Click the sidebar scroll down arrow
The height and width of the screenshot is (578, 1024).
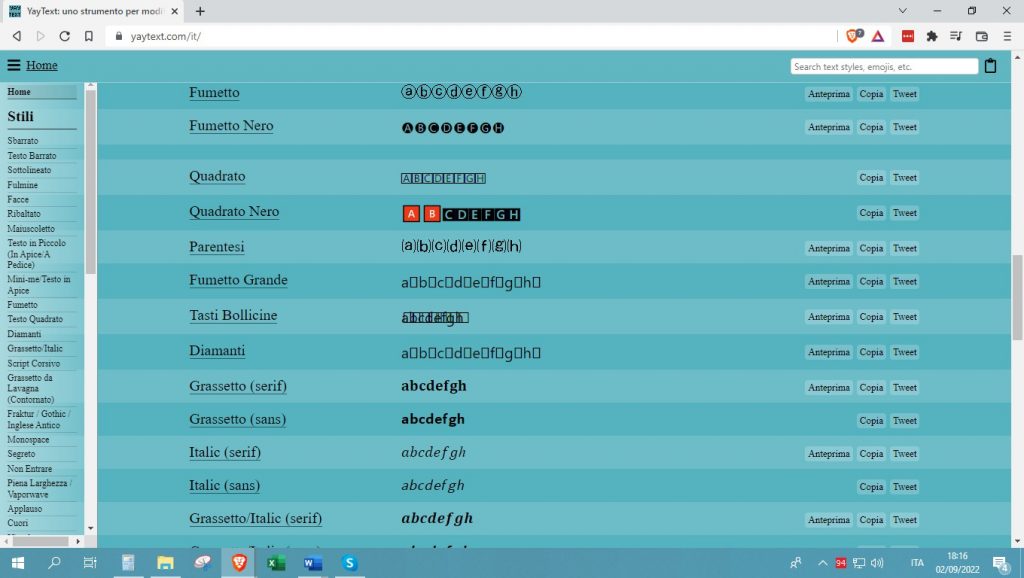[91, 527]
